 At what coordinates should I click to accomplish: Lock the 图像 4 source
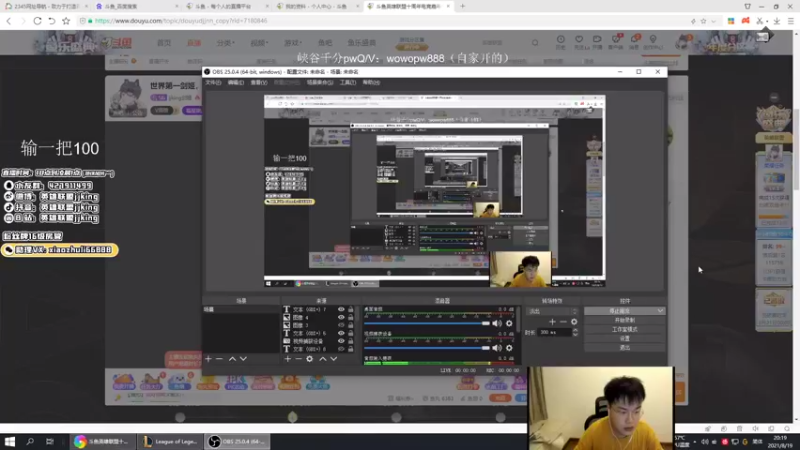click(351, 317)
